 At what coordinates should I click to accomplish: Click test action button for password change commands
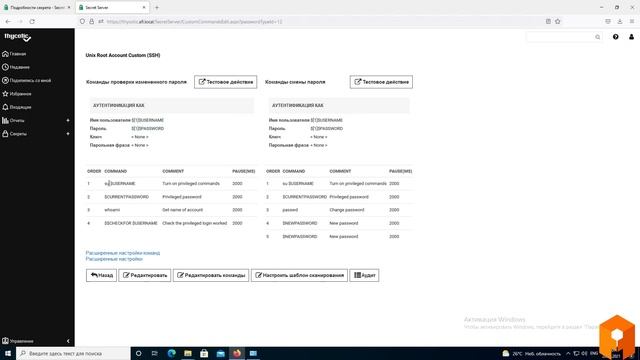(381, 82)
